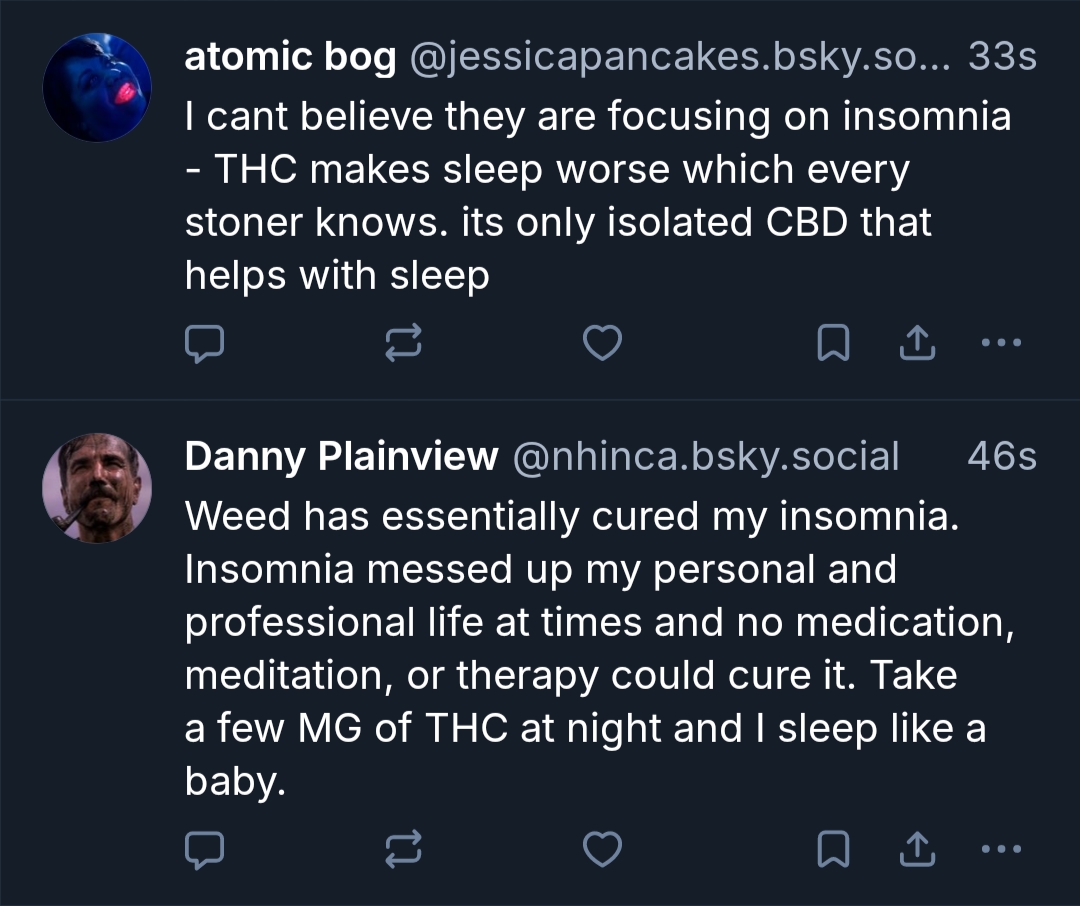Reply to Danny Plainview's post

pyautogui.click(x=205, y=850)
